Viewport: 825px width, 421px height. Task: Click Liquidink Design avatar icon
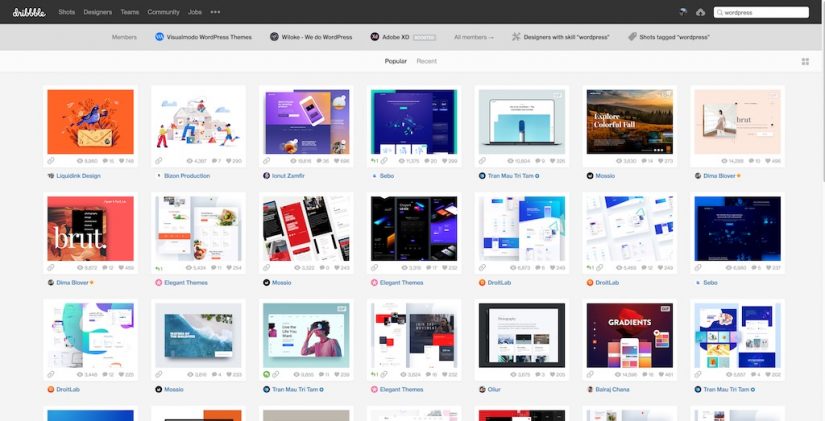coord(51,176)
